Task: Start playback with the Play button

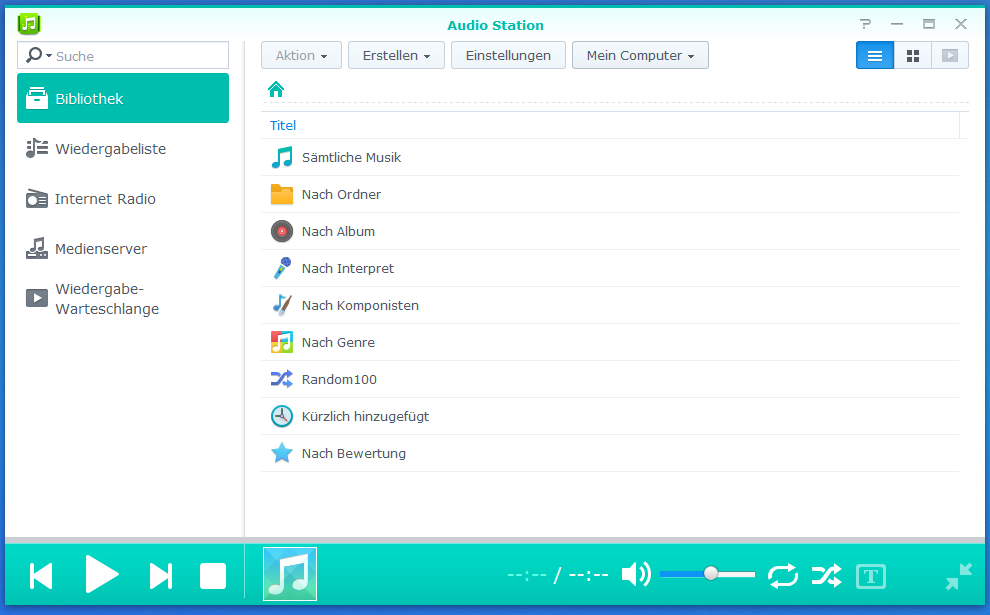Action: coord(103,575)
